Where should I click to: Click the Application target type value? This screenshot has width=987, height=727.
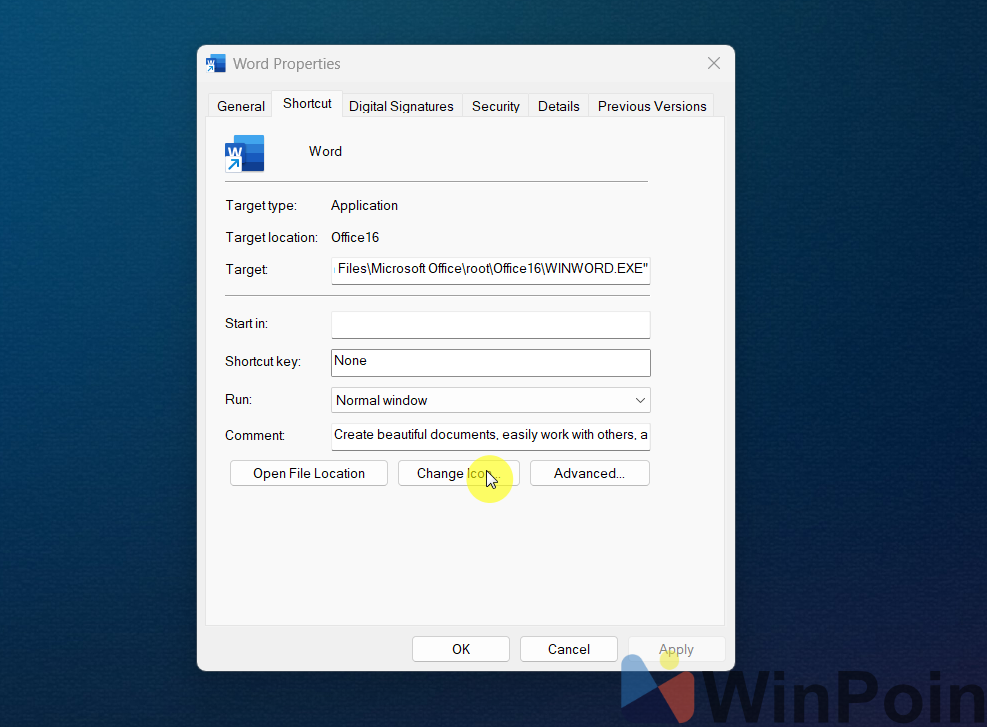(x=364, y=206)
